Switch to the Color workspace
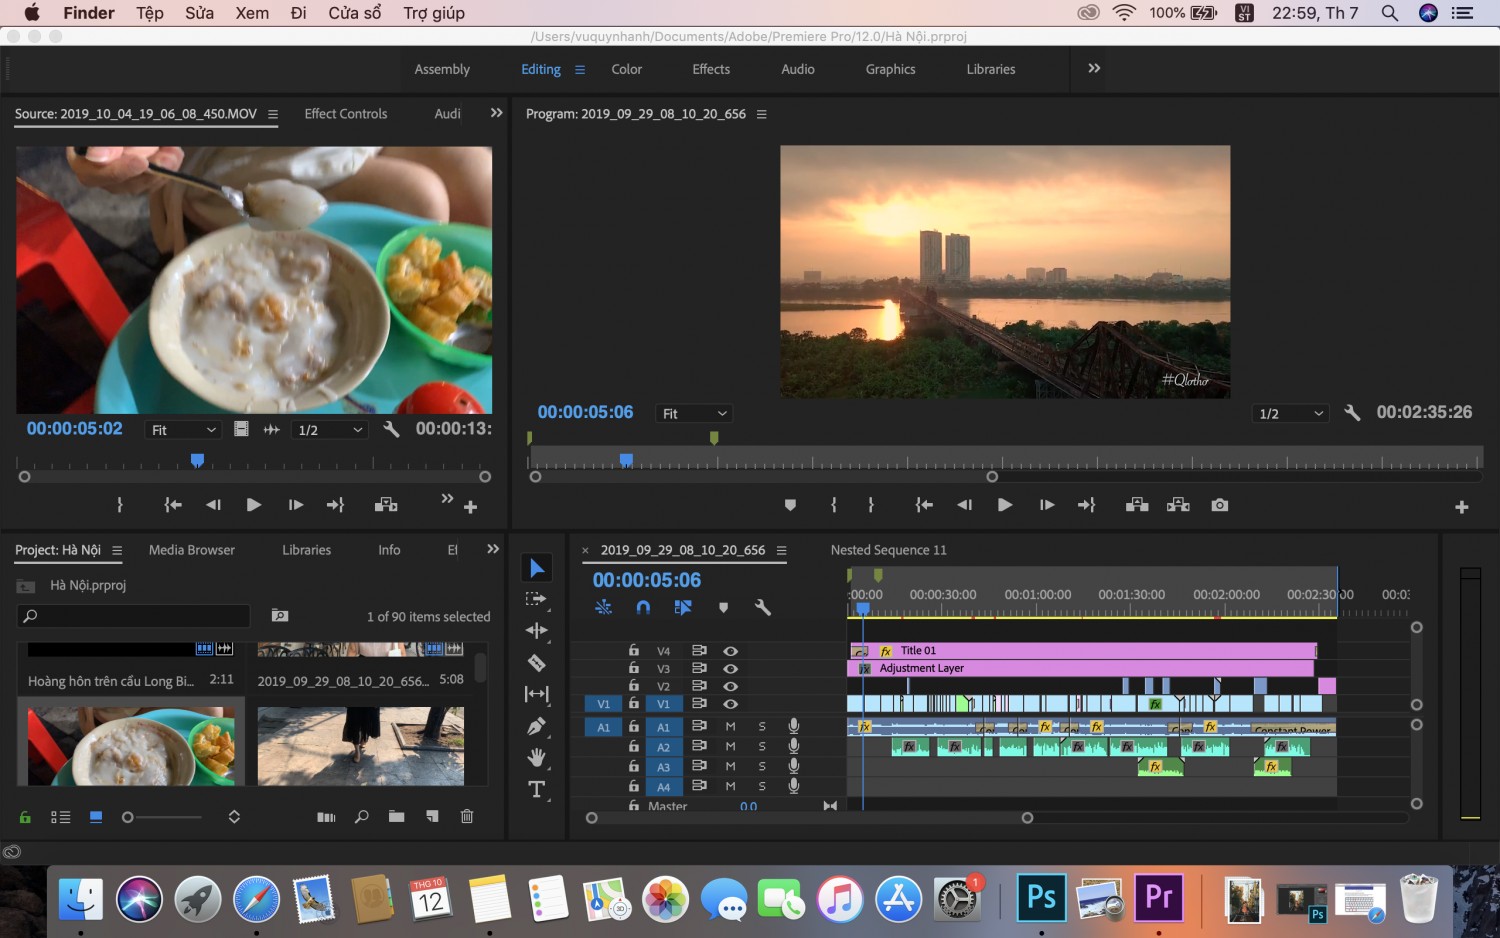Image resolution: width=1500 pixels, height=938 pixels. (627, 69)
